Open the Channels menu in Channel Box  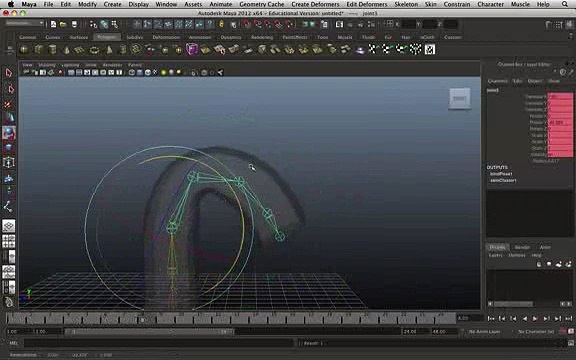(498, 81)
